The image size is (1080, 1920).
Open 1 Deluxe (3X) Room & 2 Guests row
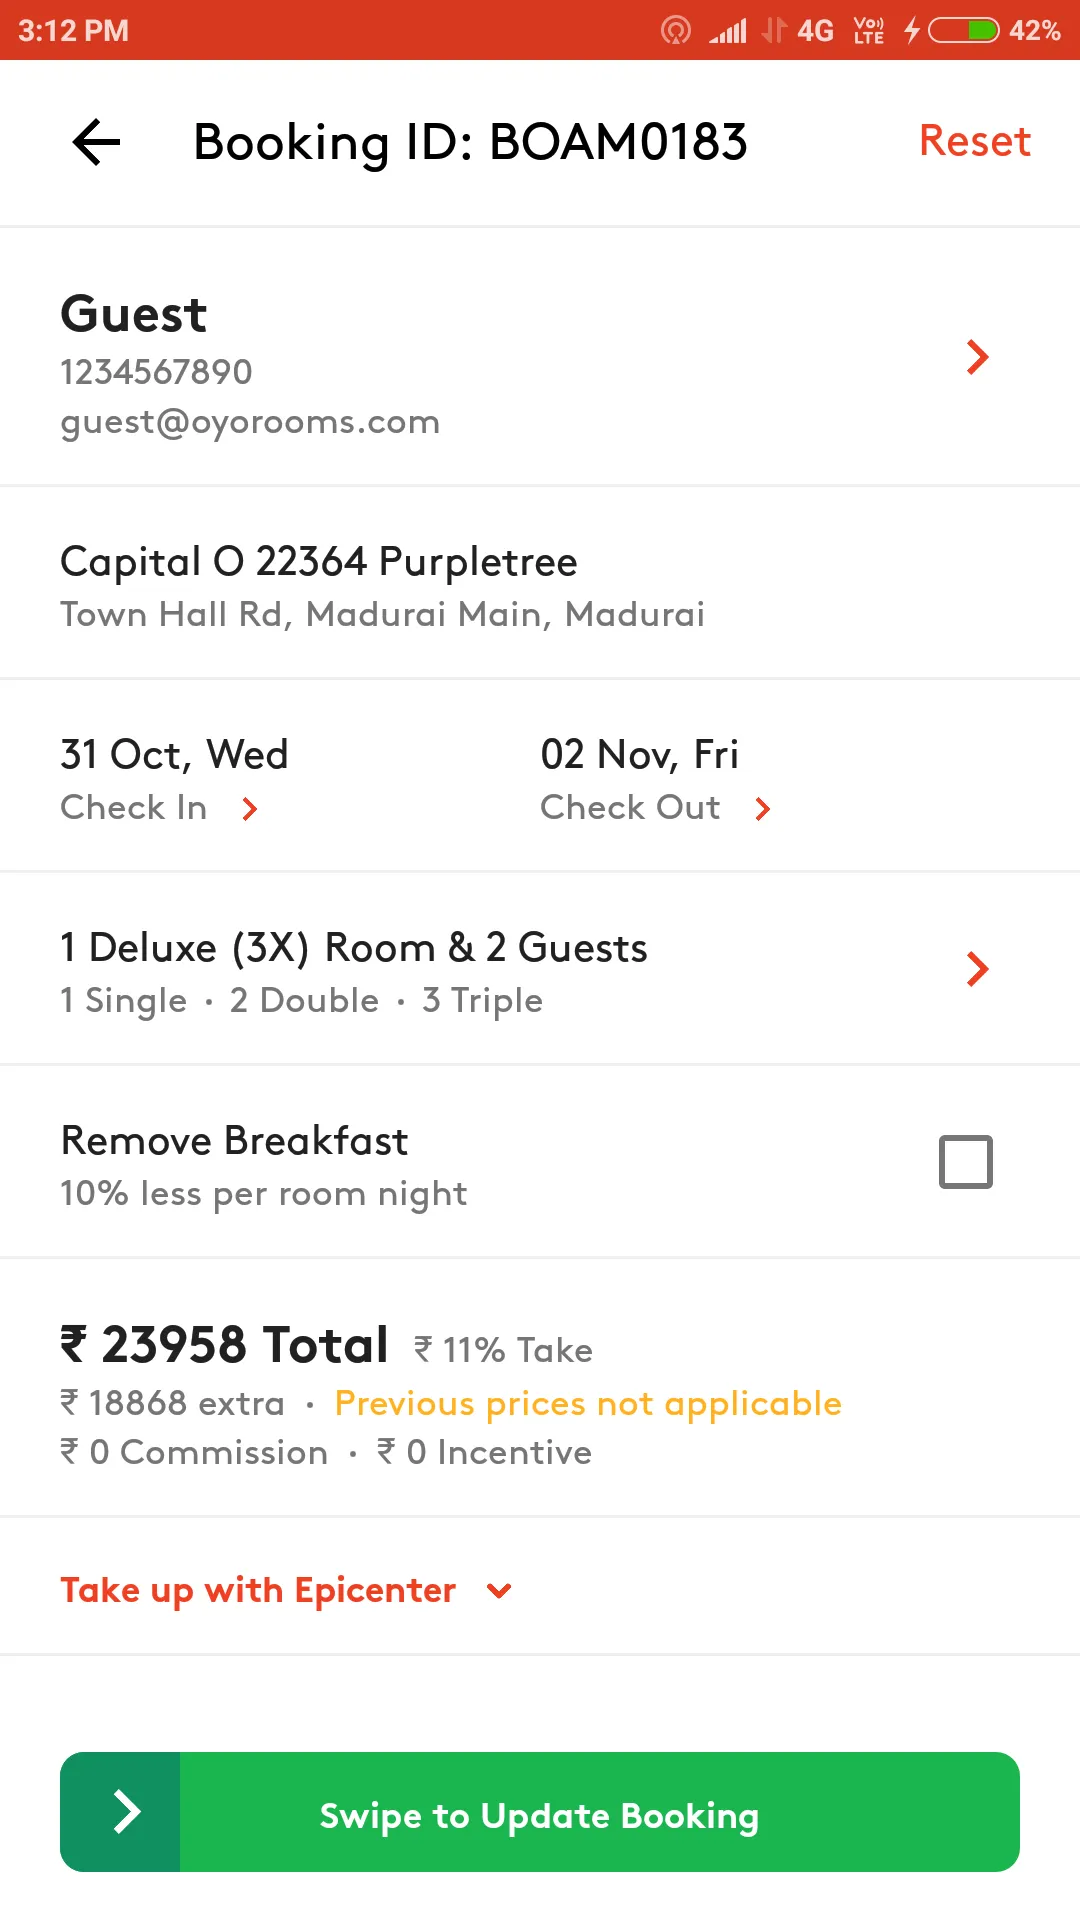point(540,968)
